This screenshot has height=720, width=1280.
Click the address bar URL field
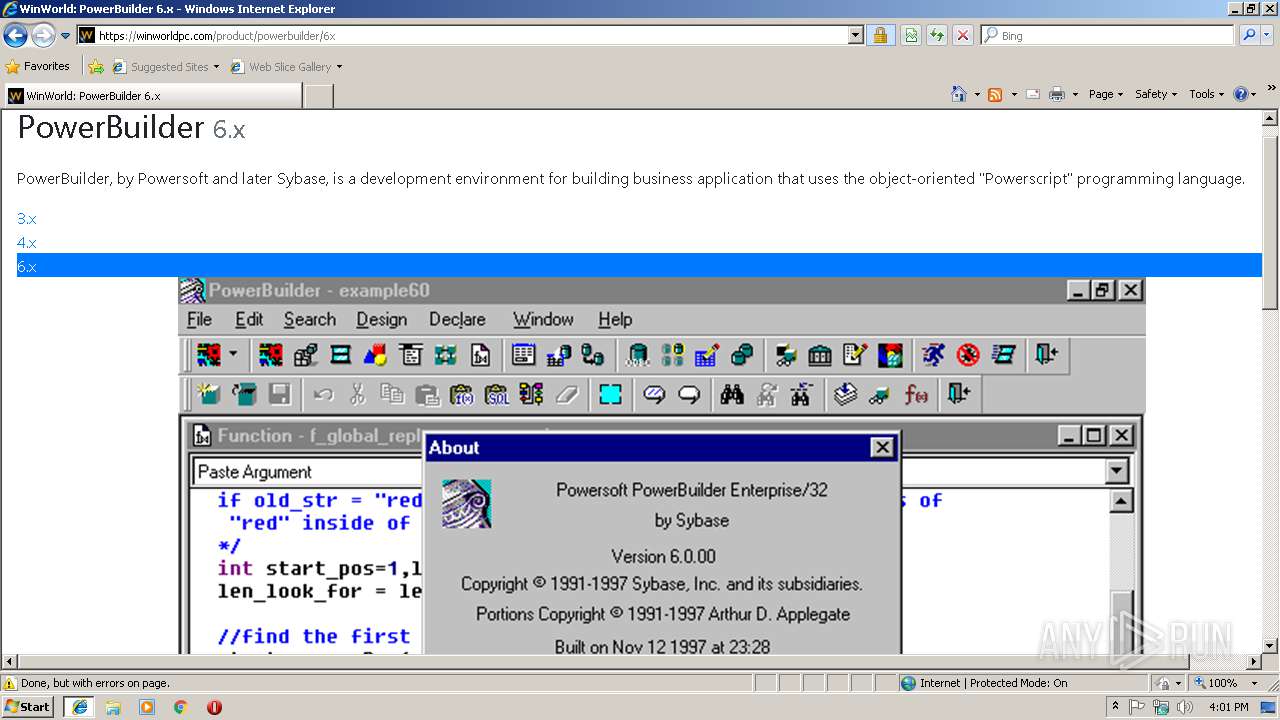pyautogui.click(x=463, y=35)
